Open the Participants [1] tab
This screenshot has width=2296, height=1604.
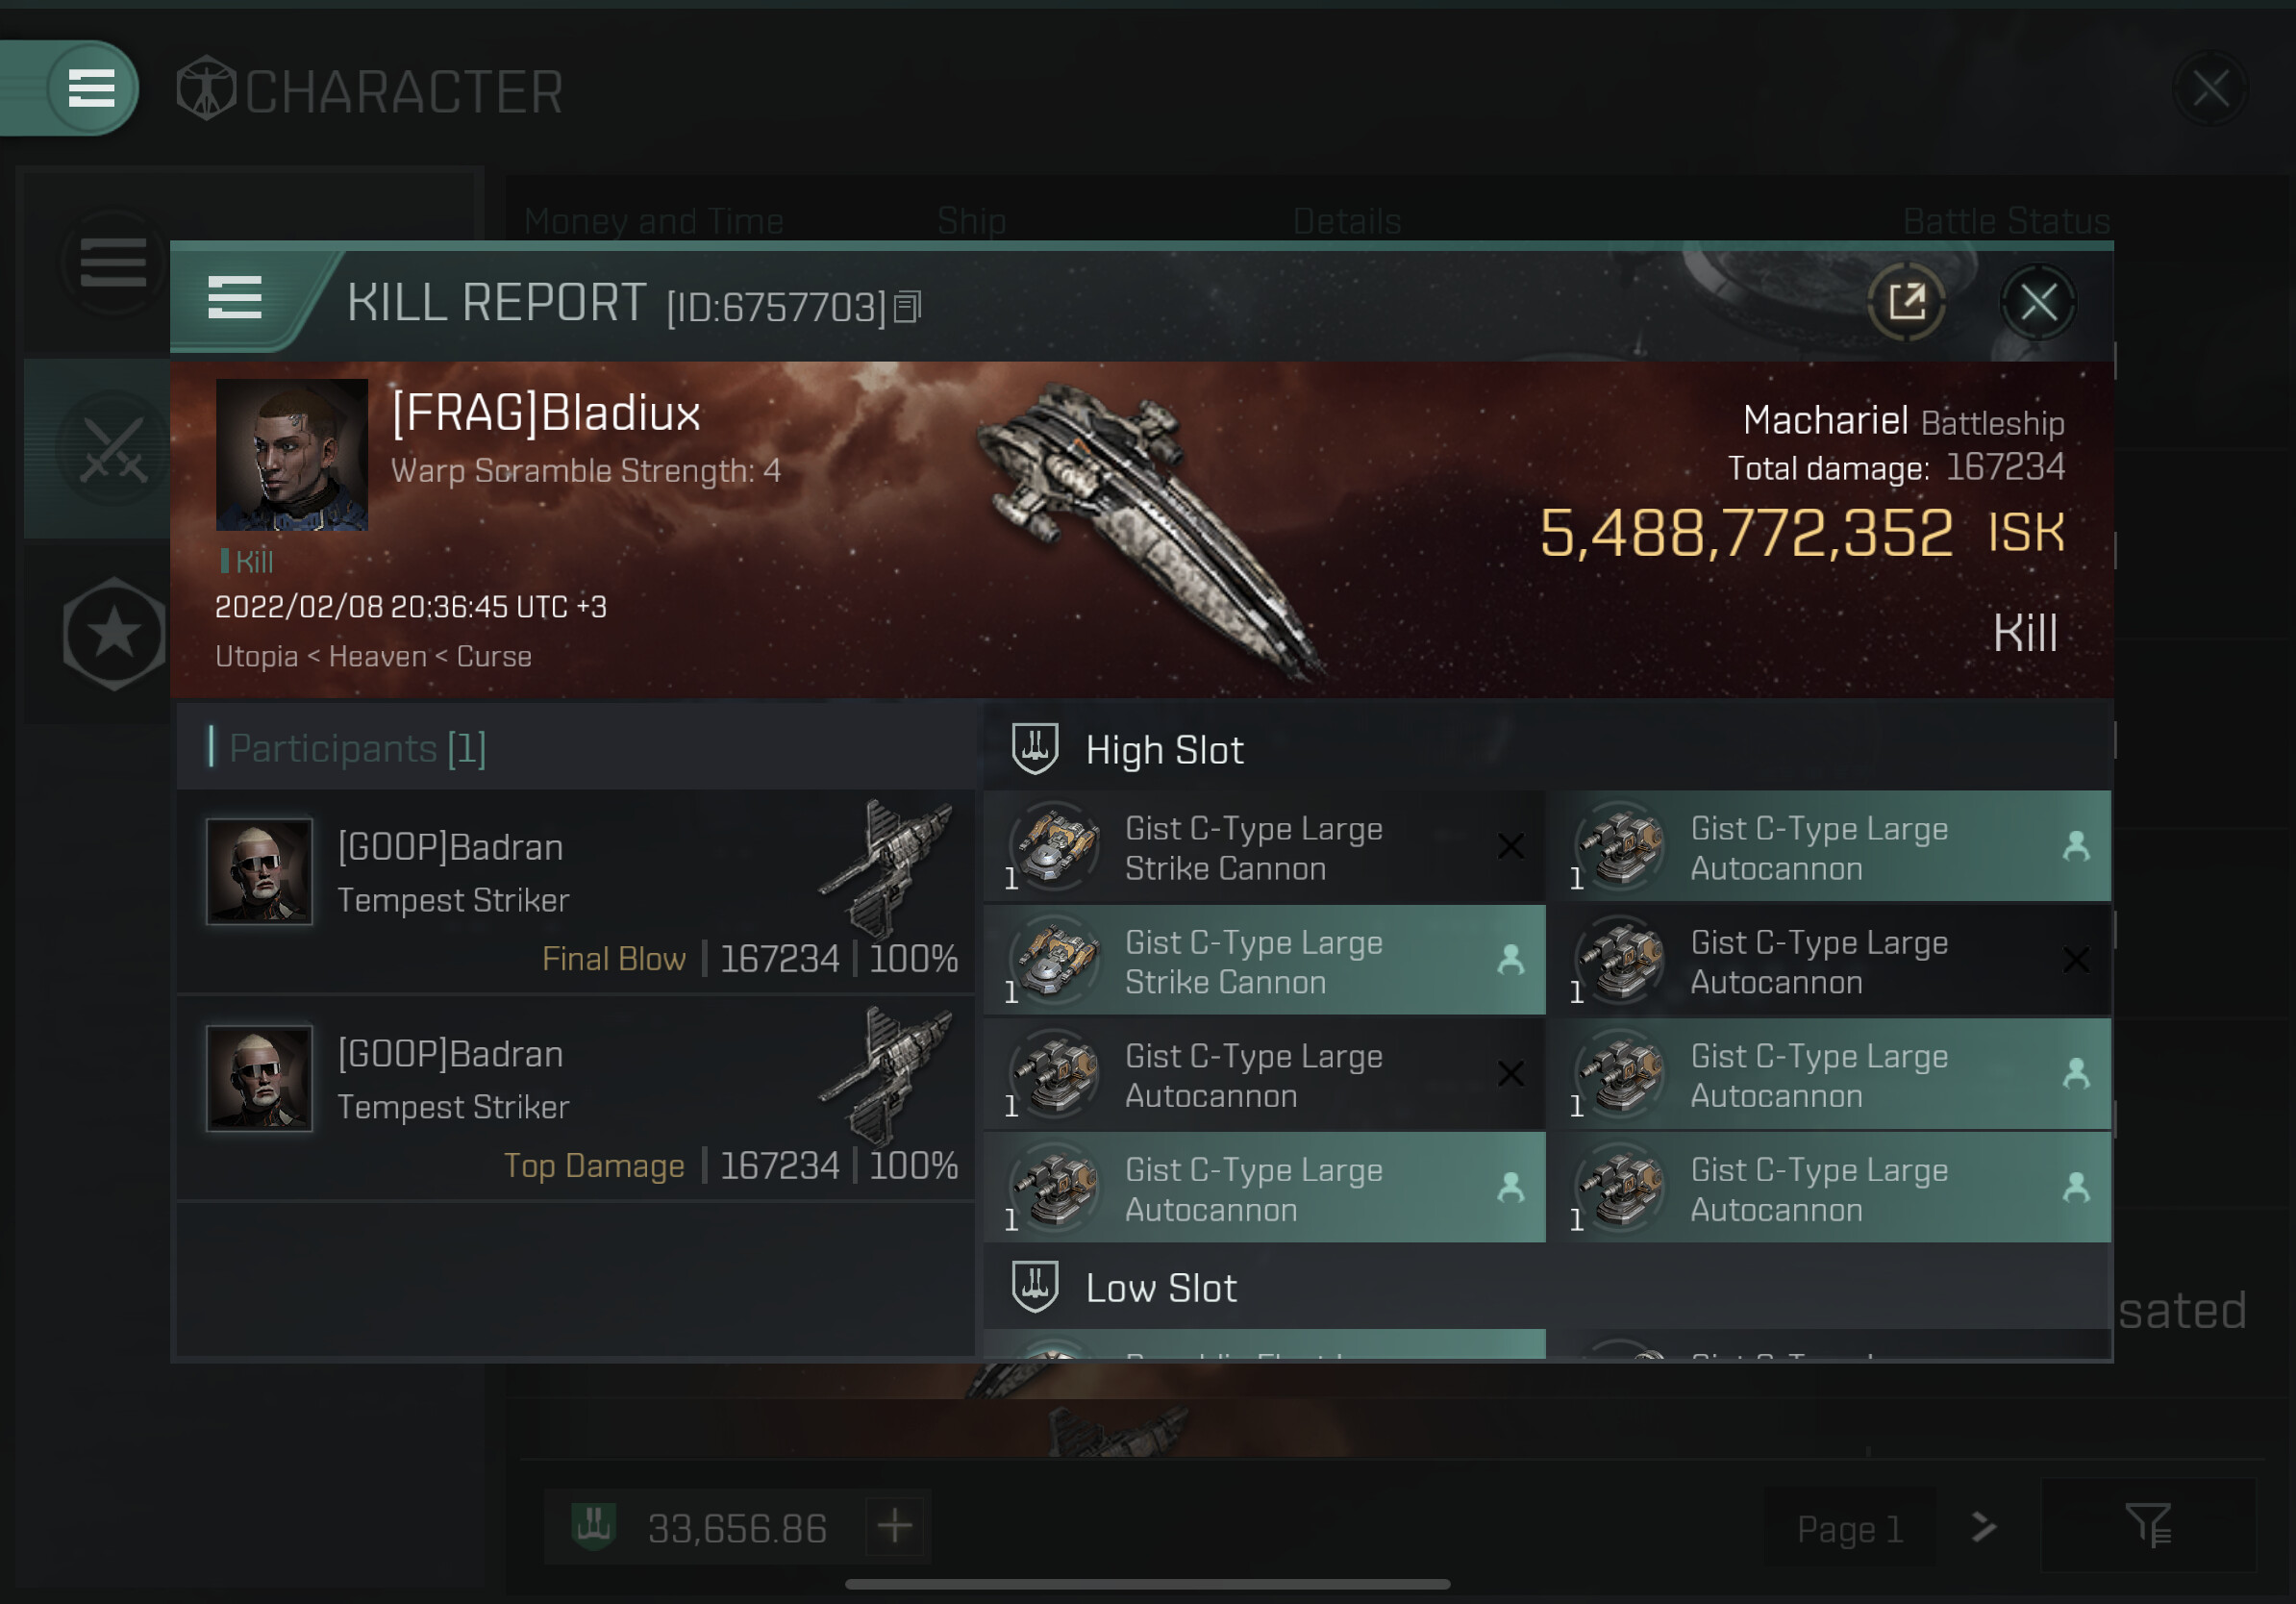(x=358, y=748)
